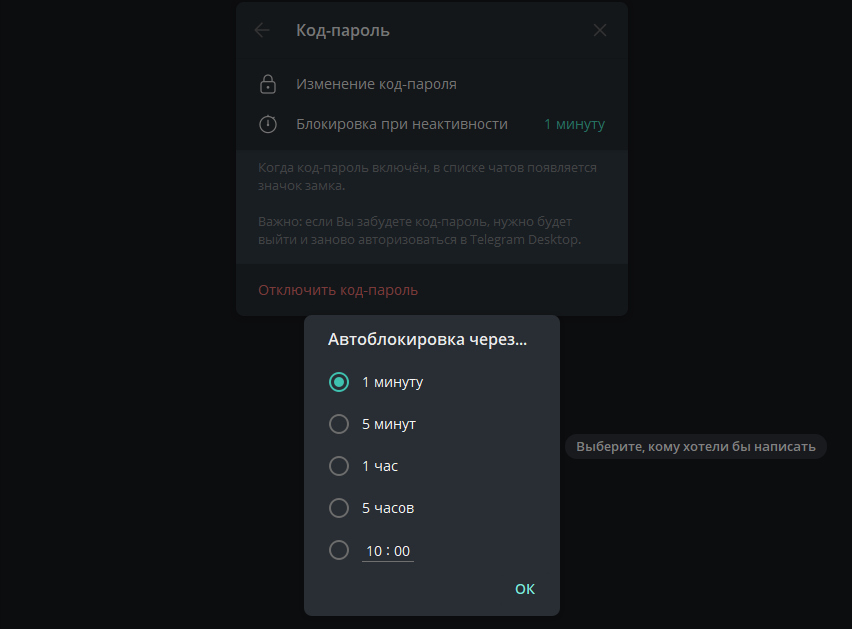Click the padlock icon for passcode change
This screenshot has height=629, width=852.
click(x=268, y=85)
